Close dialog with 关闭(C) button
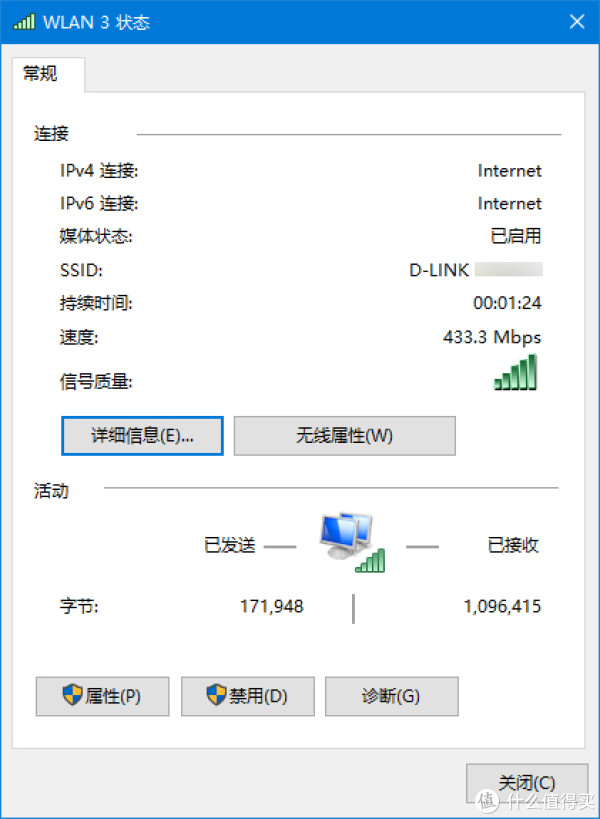600x819 pixels. pyautogui.click(x=527, y=783)
